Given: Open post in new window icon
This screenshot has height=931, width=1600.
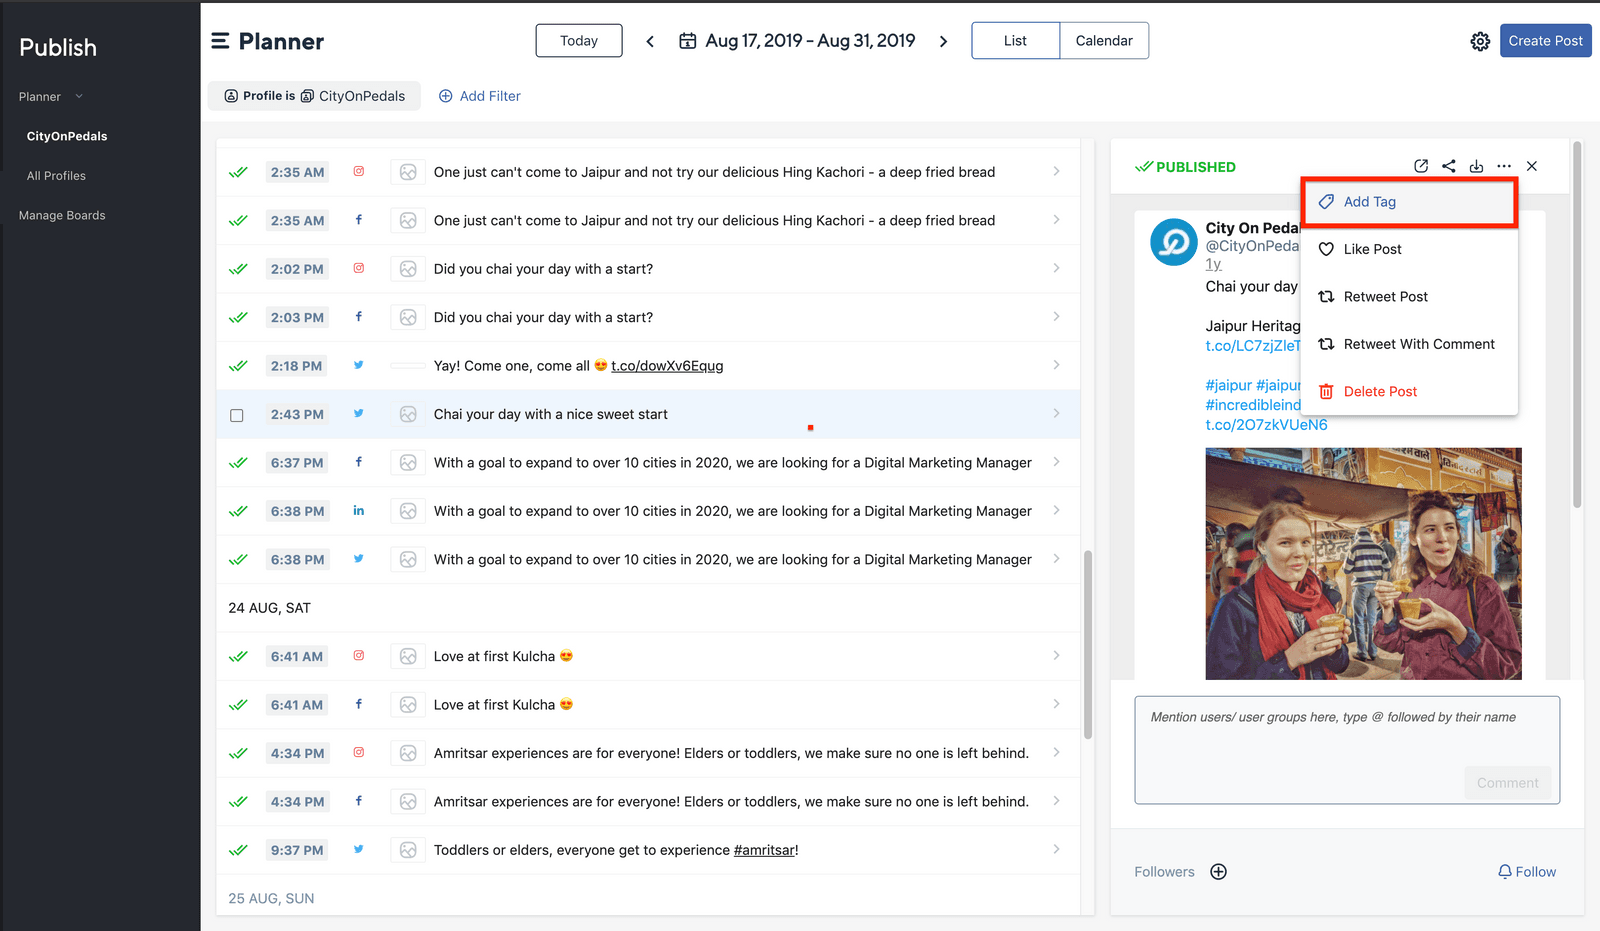Looking at the screenshot, I should [1421, 166].
